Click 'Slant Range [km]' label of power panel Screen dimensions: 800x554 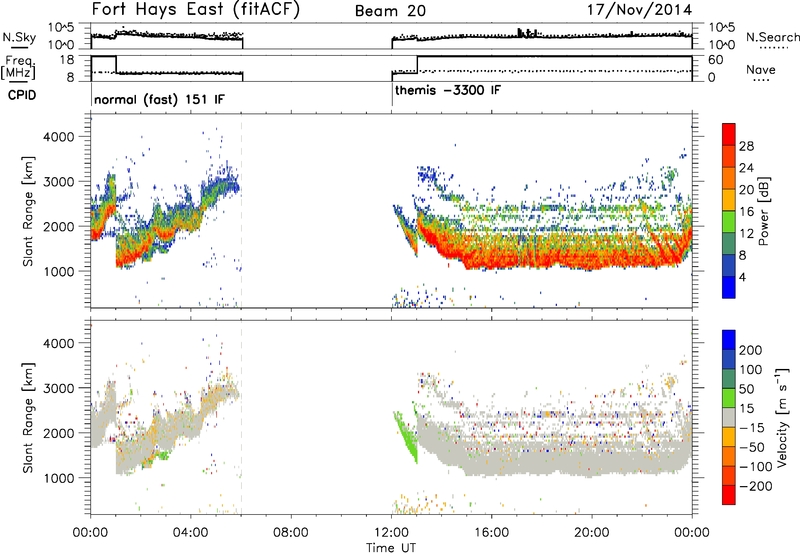coord(28,211)
